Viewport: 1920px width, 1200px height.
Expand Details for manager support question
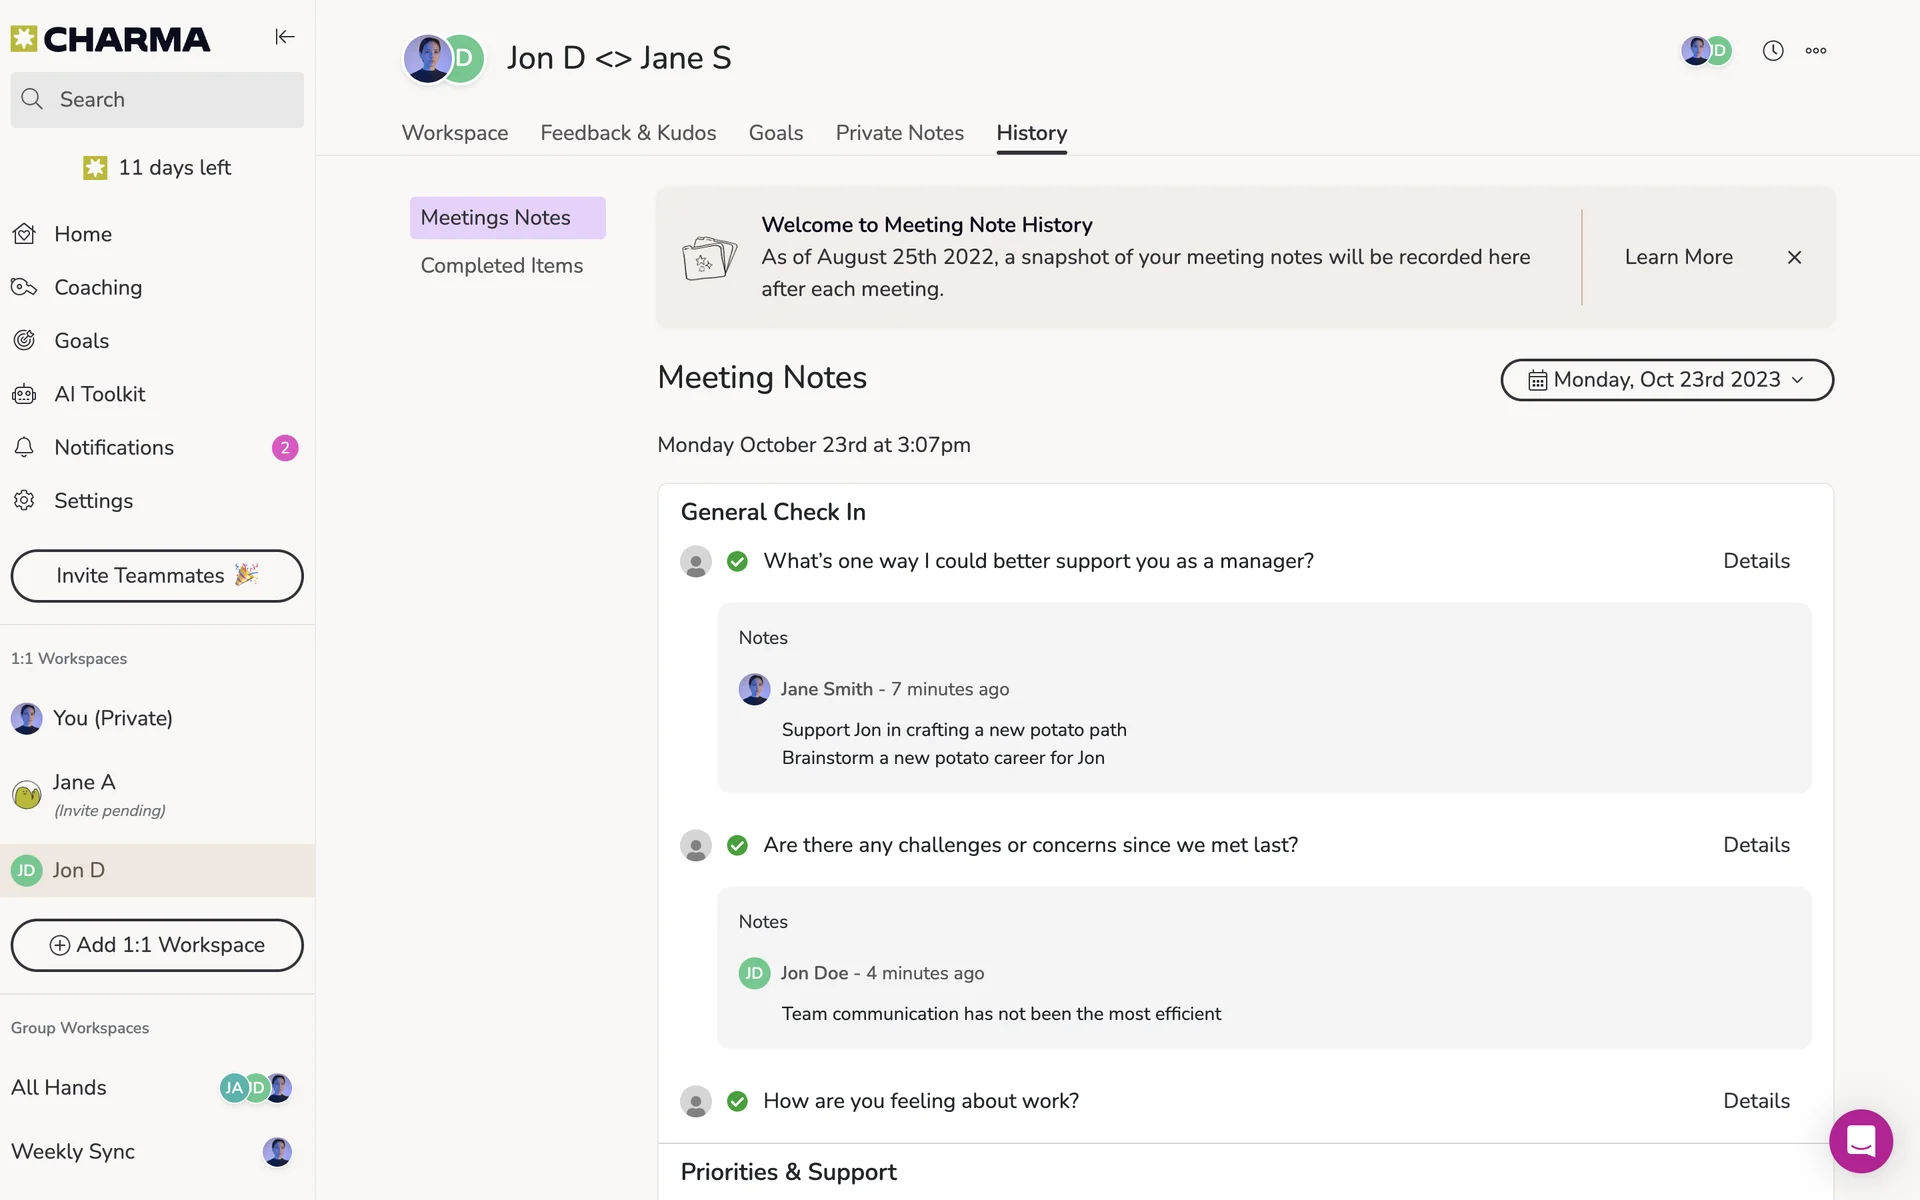pyautogui.click(x=1756, y=562)
